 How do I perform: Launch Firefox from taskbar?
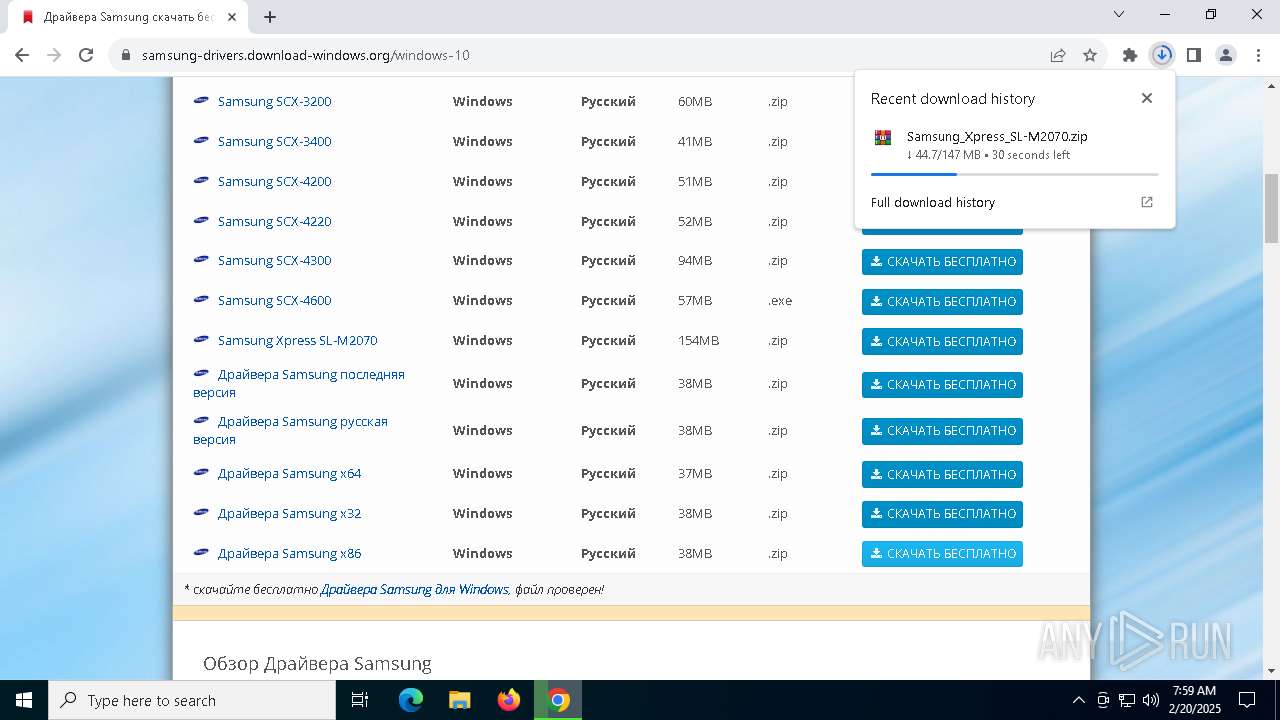pyautogui.click(x=509, y=700)
